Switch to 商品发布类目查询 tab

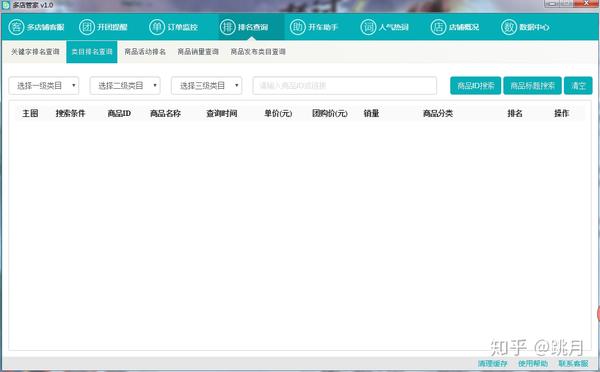tap(258, 52)
